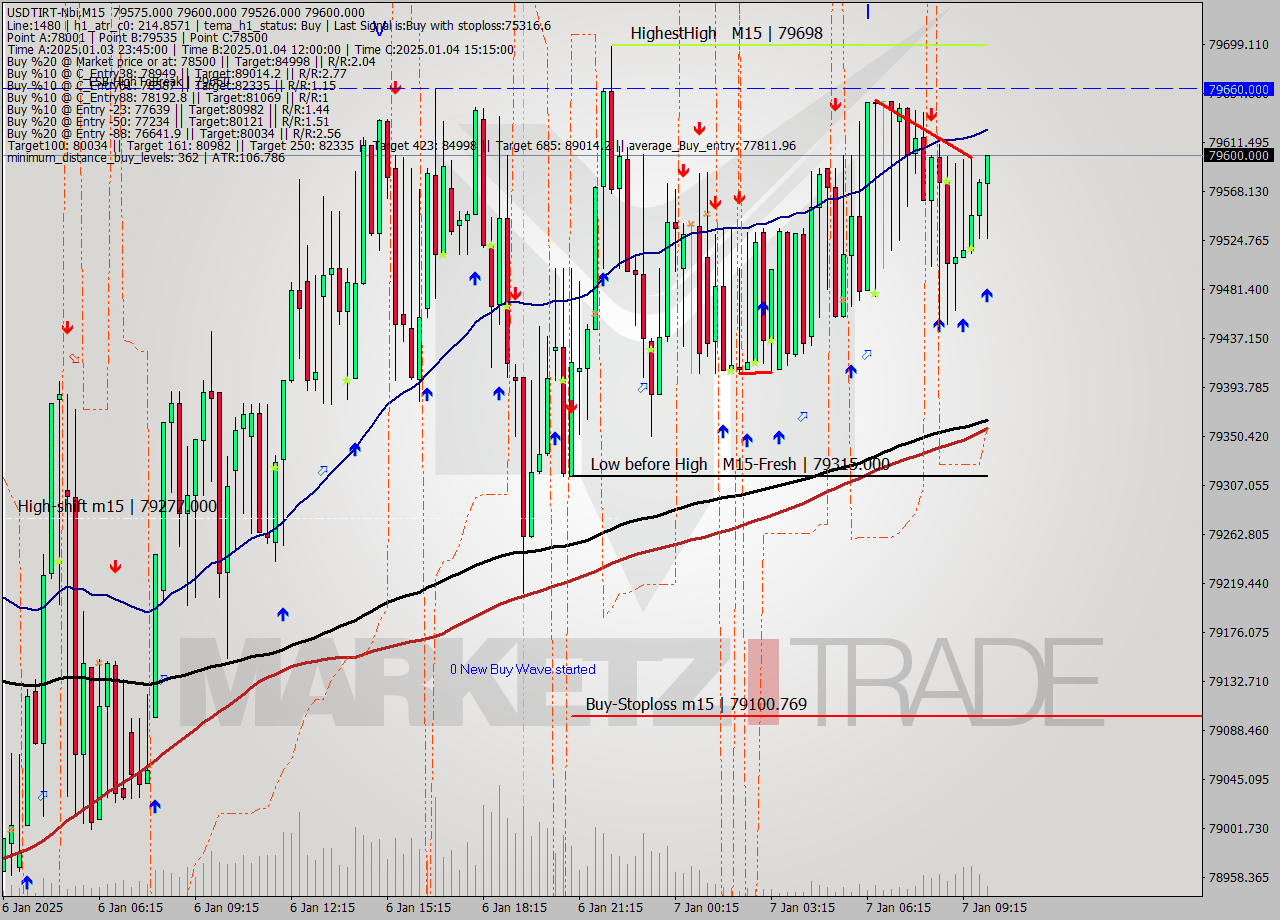This screenshot has width=1280, height=920.
Task: Click price axis label 79219.440
Action: (x=1239, y=584)
